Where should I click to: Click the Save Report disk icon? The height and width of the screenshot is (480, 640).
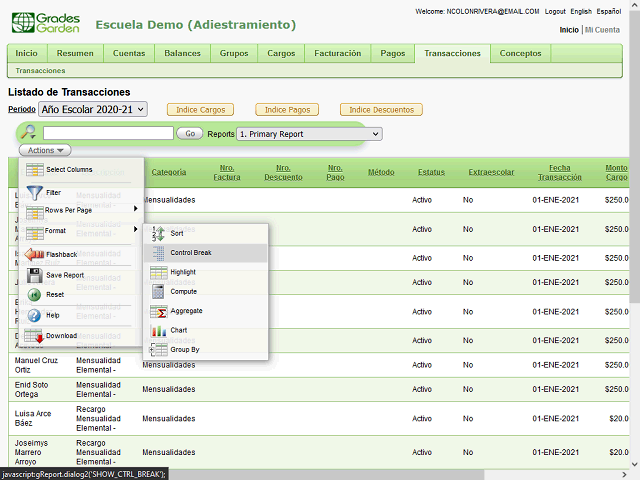click(34, 275)
